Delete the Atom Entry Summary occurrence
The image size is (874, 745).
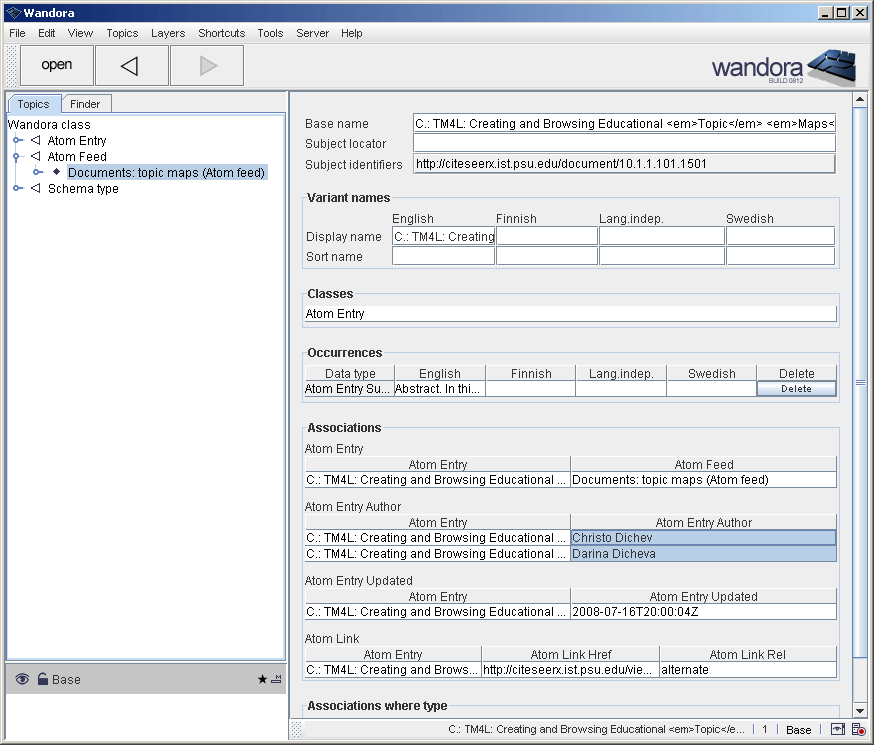coord(796,389)
